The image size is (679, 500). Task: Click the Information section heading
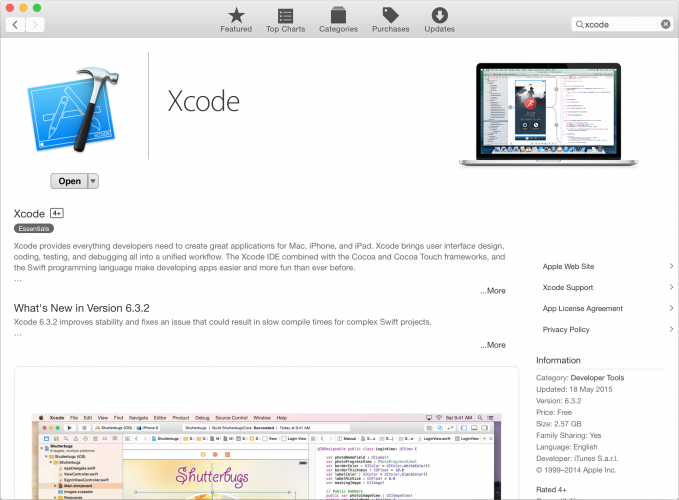(558, 360)
